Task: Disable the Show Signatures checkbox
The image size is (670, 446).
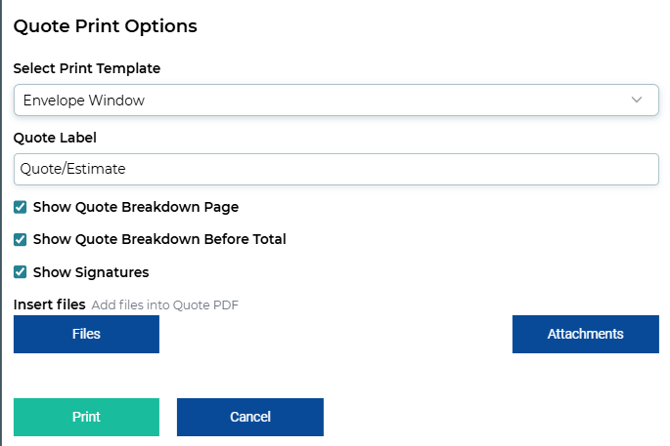Action: point(20,272)
